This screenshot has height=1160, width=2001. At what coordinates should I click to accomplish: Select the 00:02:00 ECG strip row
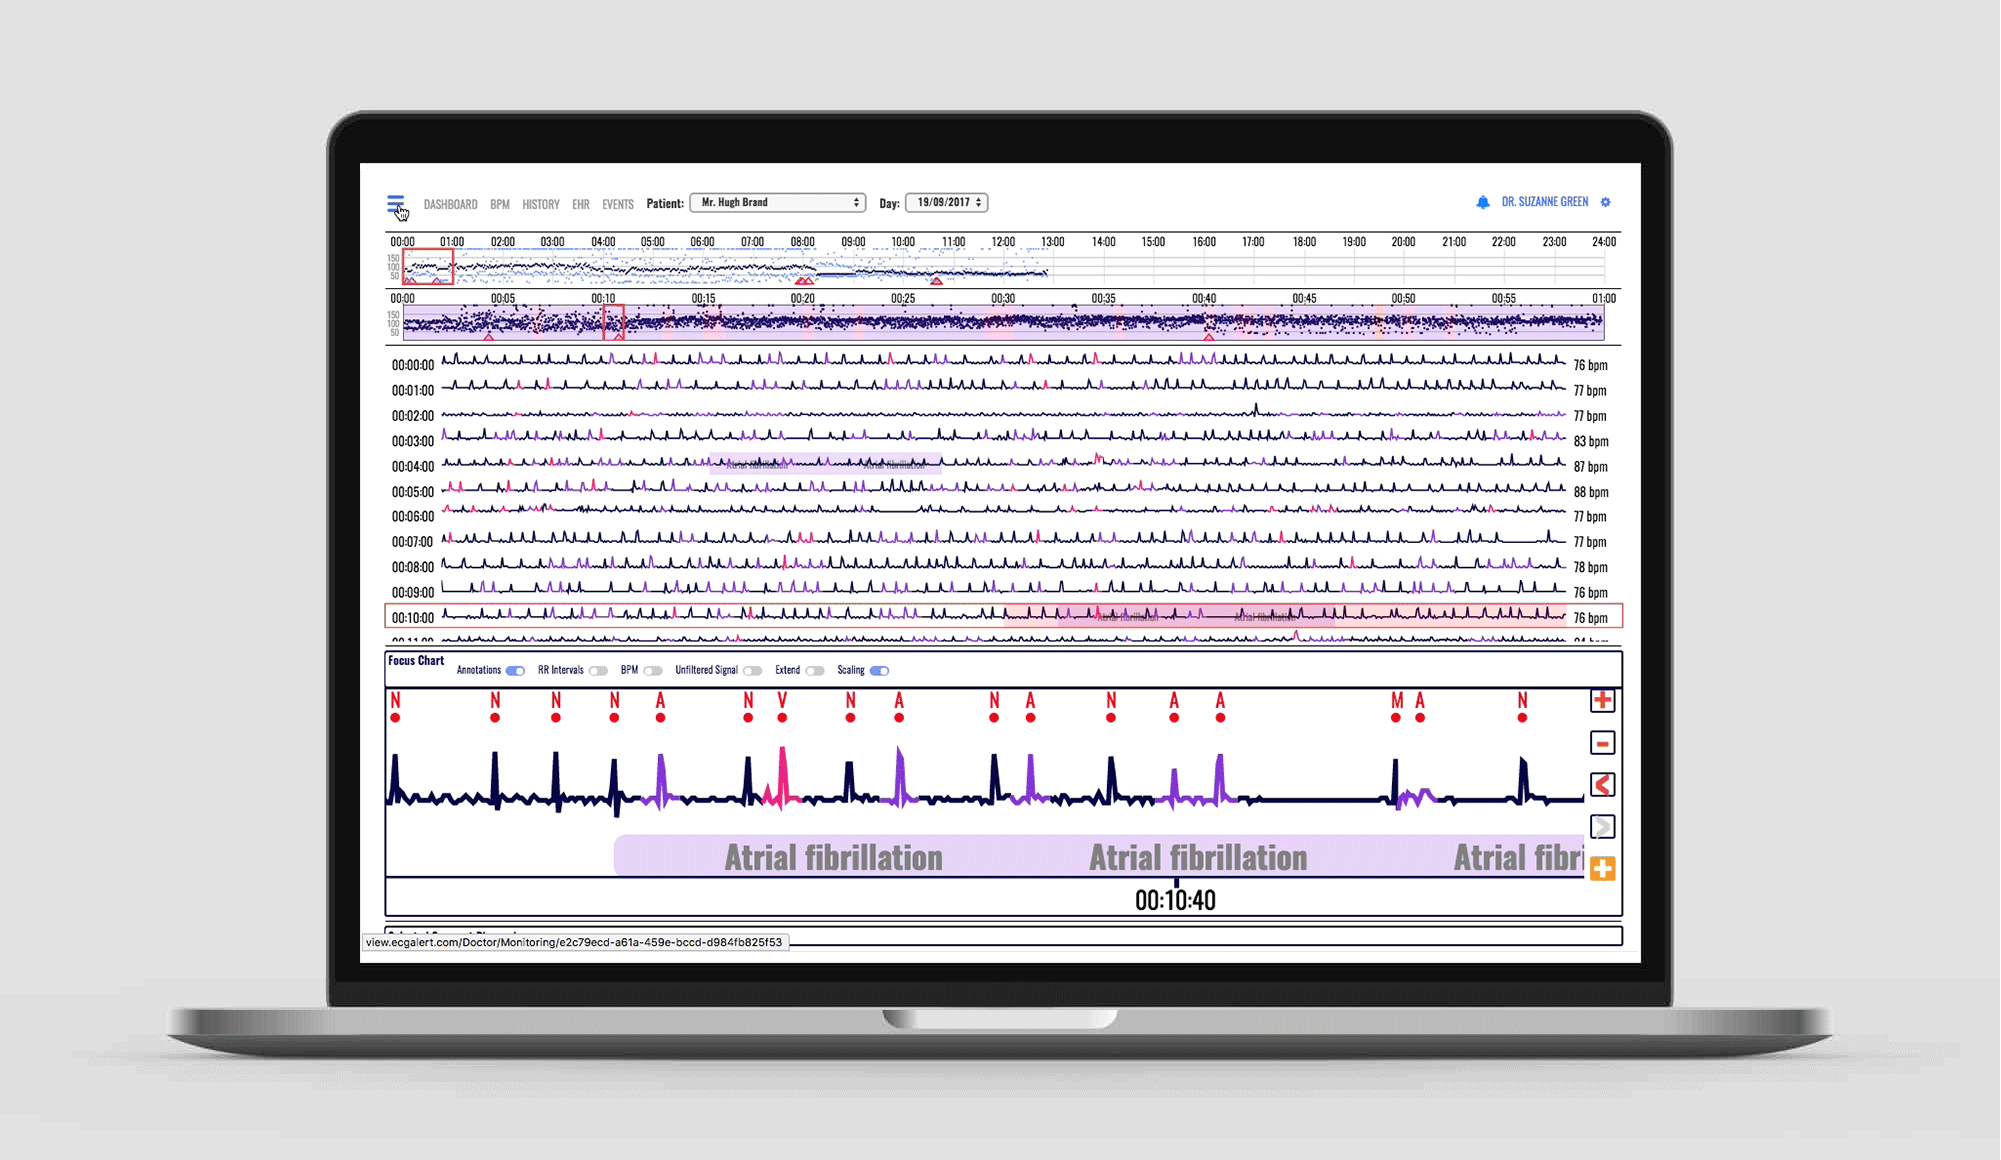point(1003,415)
